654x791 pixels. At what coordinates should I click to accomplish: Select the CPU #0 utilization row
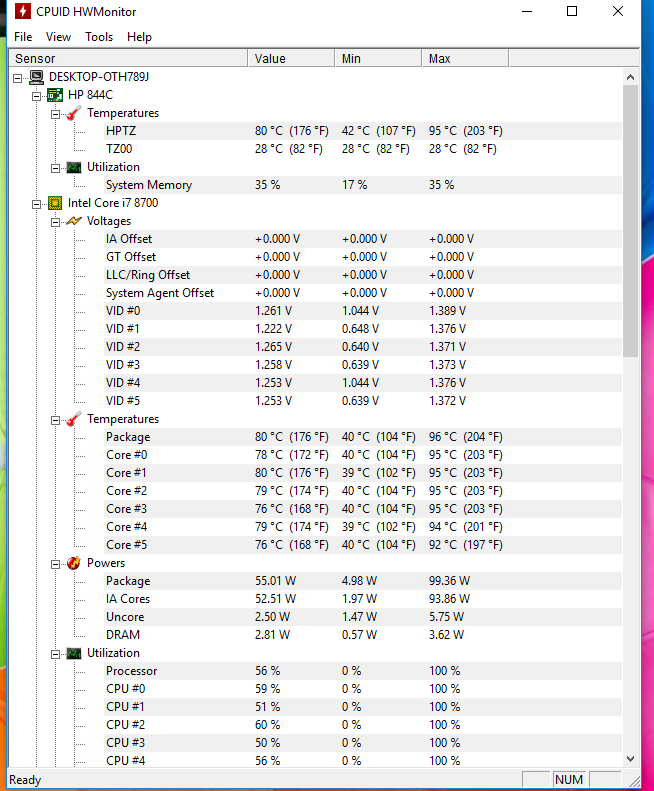[362, 689]
